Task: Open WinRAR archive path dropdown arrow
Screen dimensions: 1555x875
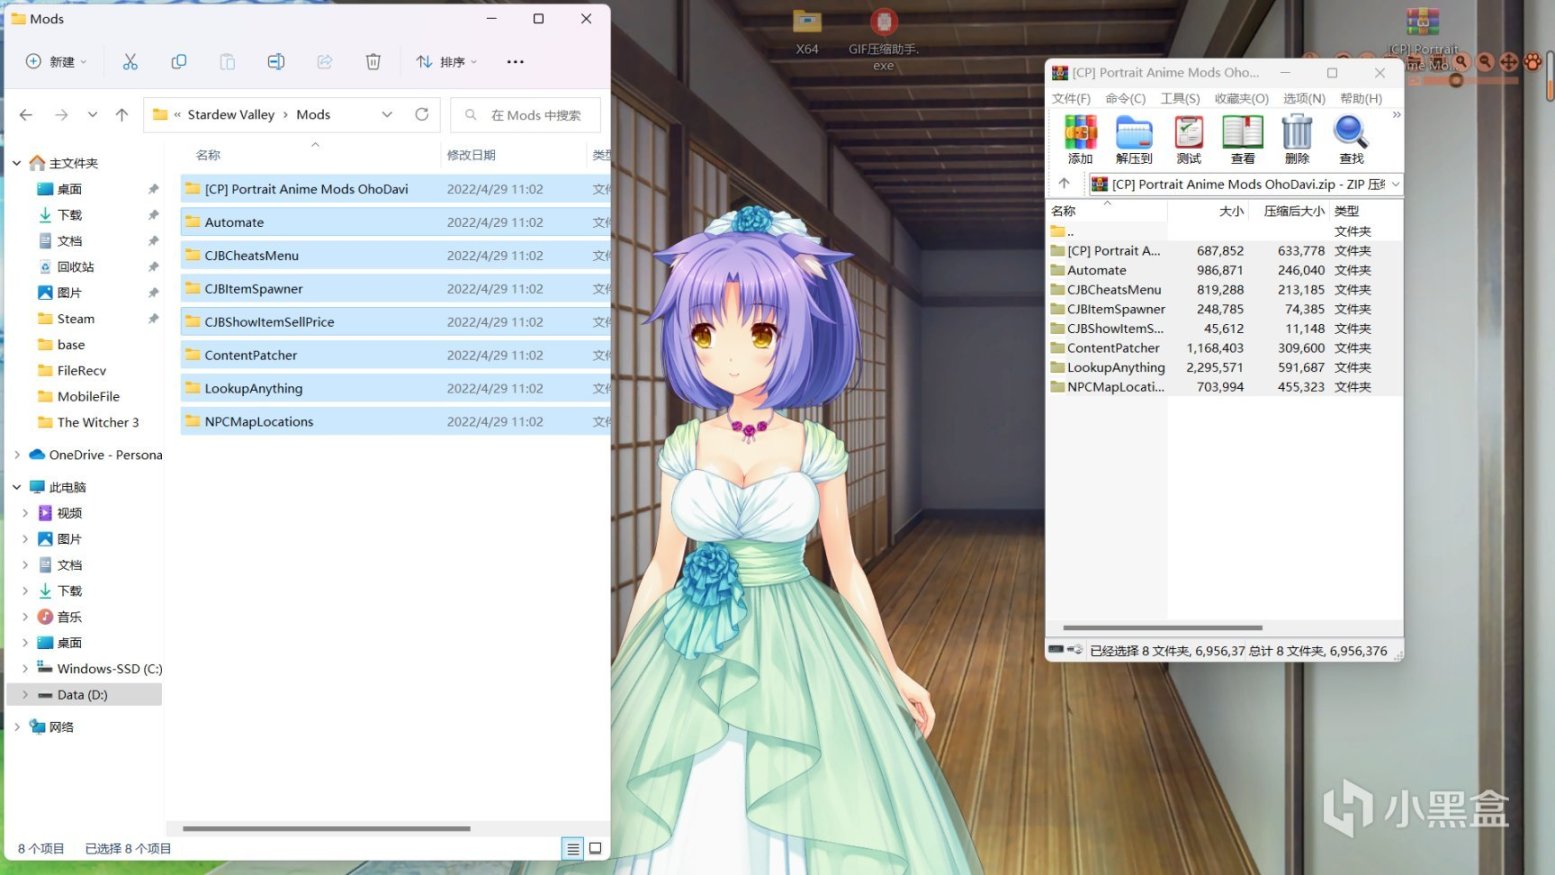Action: 1395,184
